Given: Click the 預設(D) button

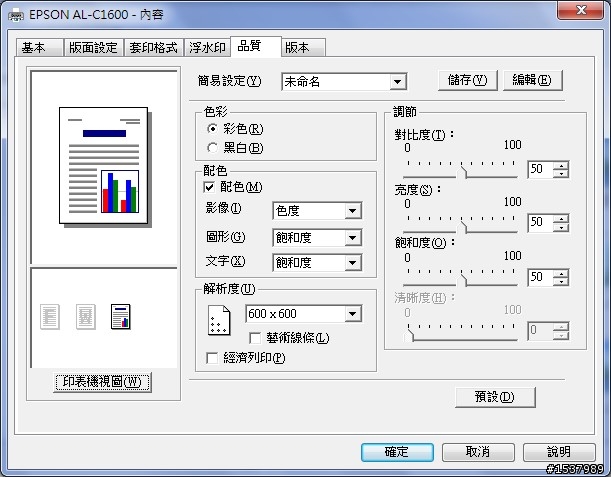Looking at the screenshot, I should coord(495,397).
